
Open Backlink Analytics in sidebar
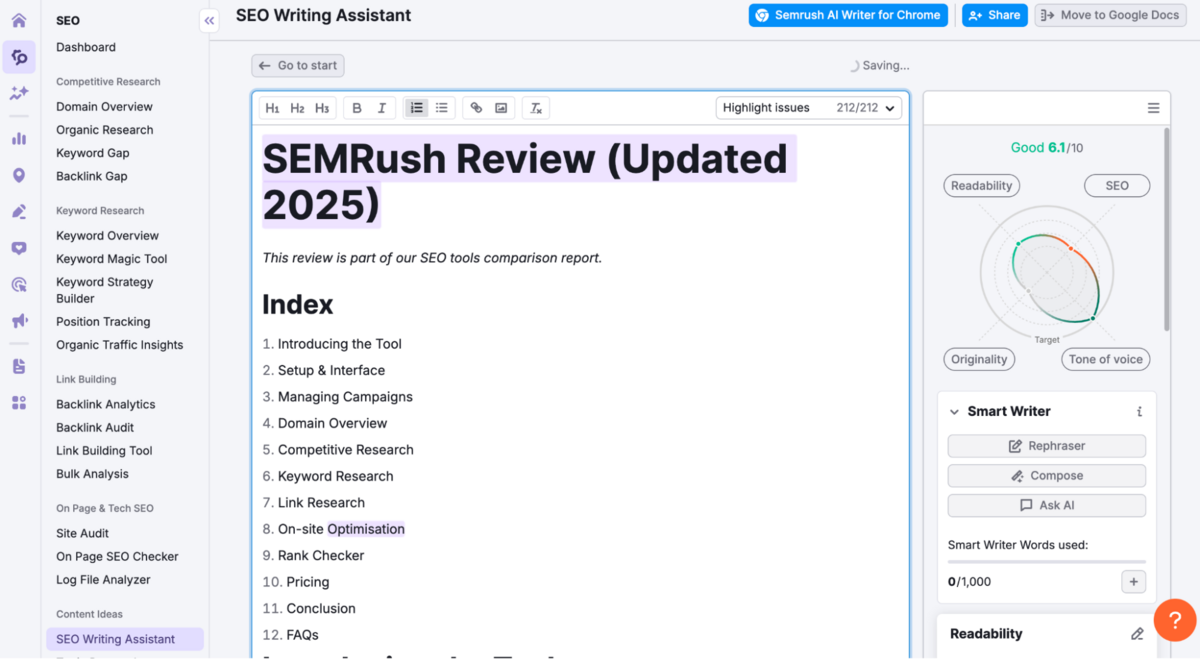pos(105,404)
